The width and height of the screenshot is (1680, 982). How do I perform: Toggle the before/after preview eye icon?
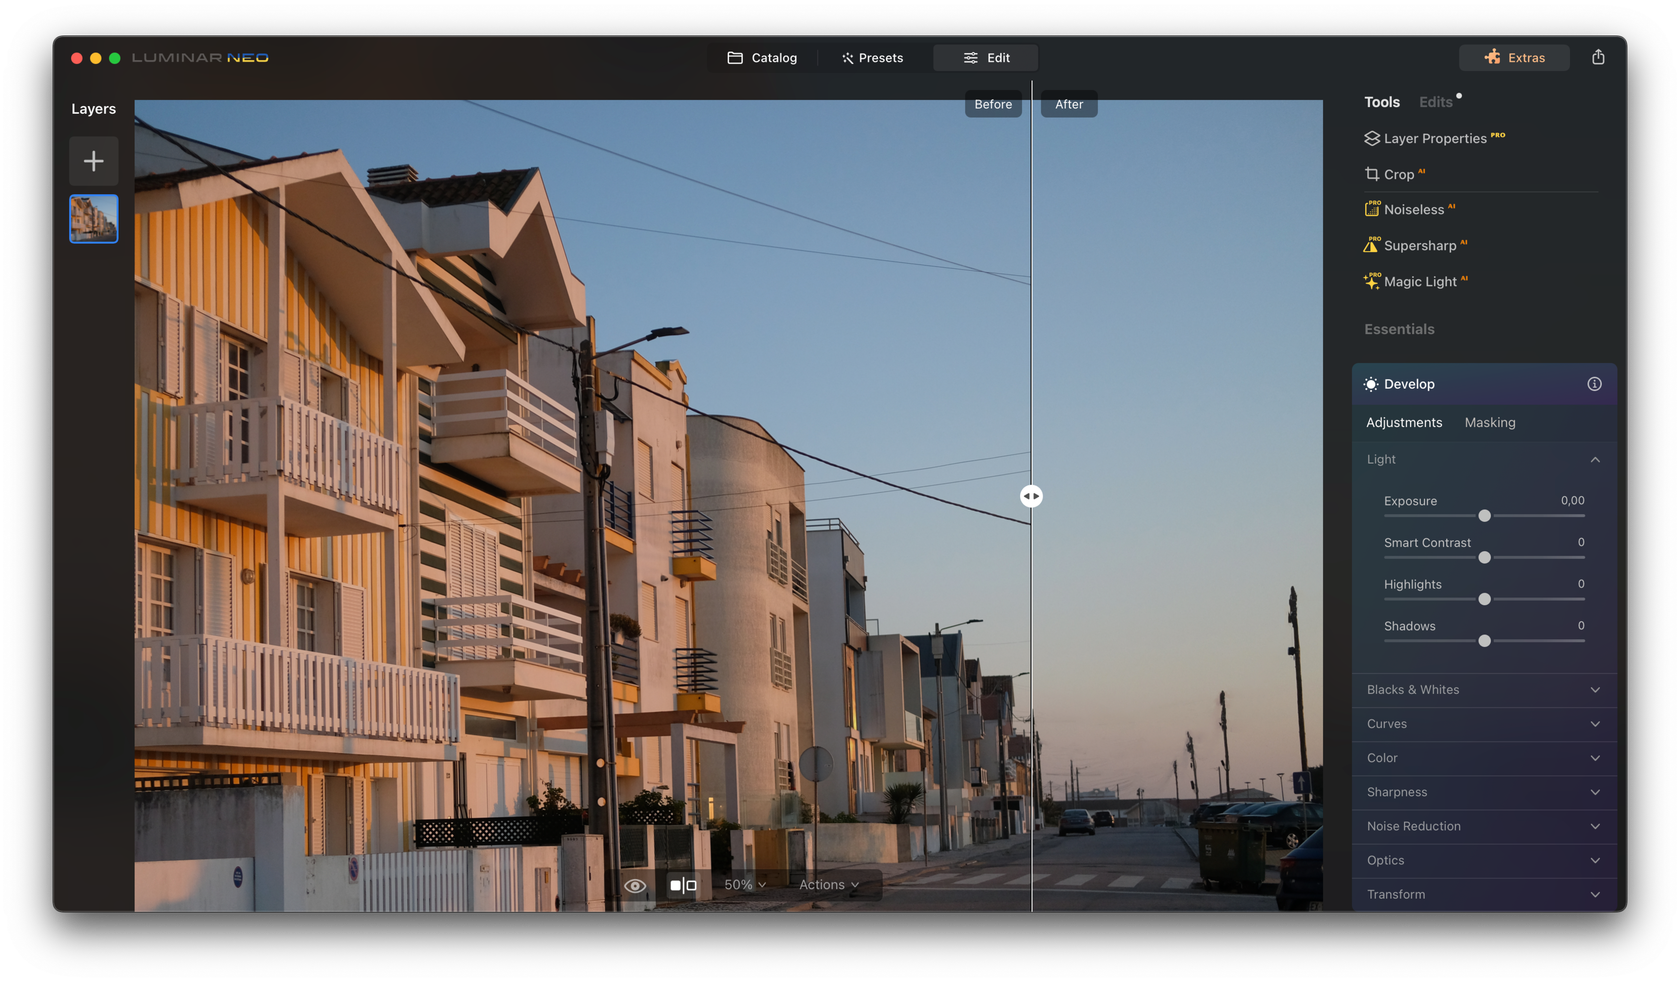click(x=636, y=885)
